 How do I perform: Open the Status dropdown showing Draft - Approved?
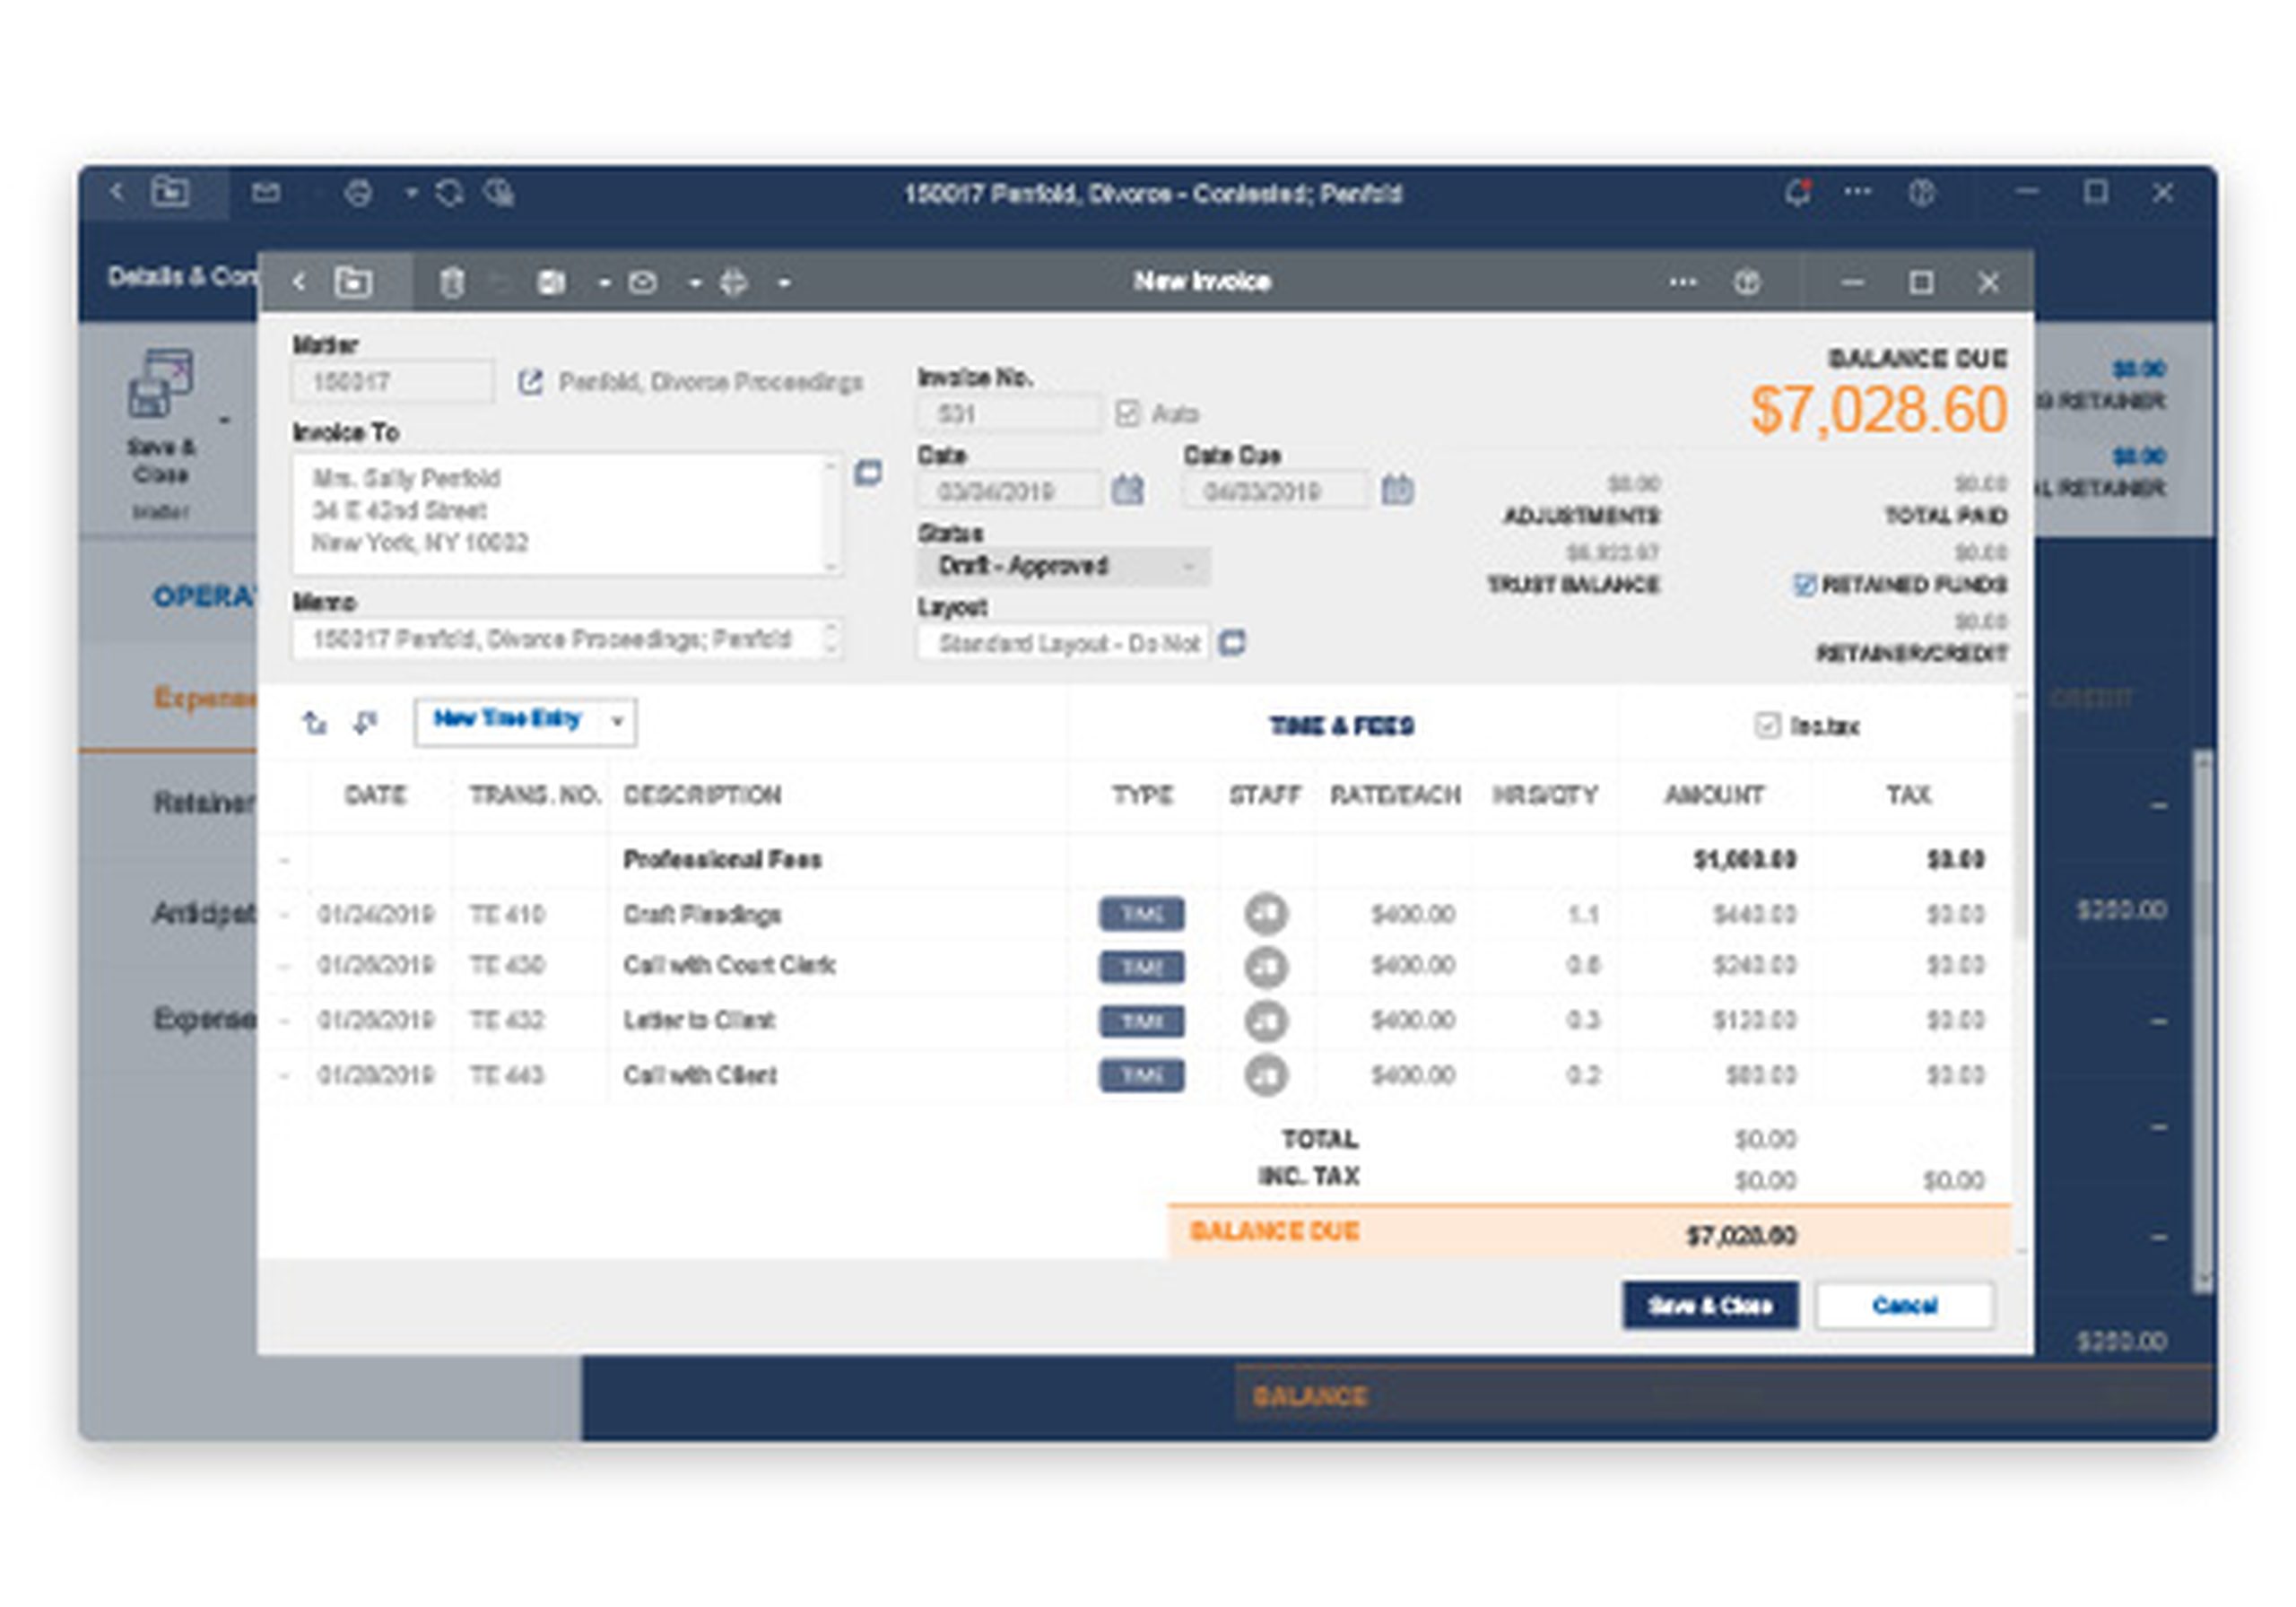1064,565
